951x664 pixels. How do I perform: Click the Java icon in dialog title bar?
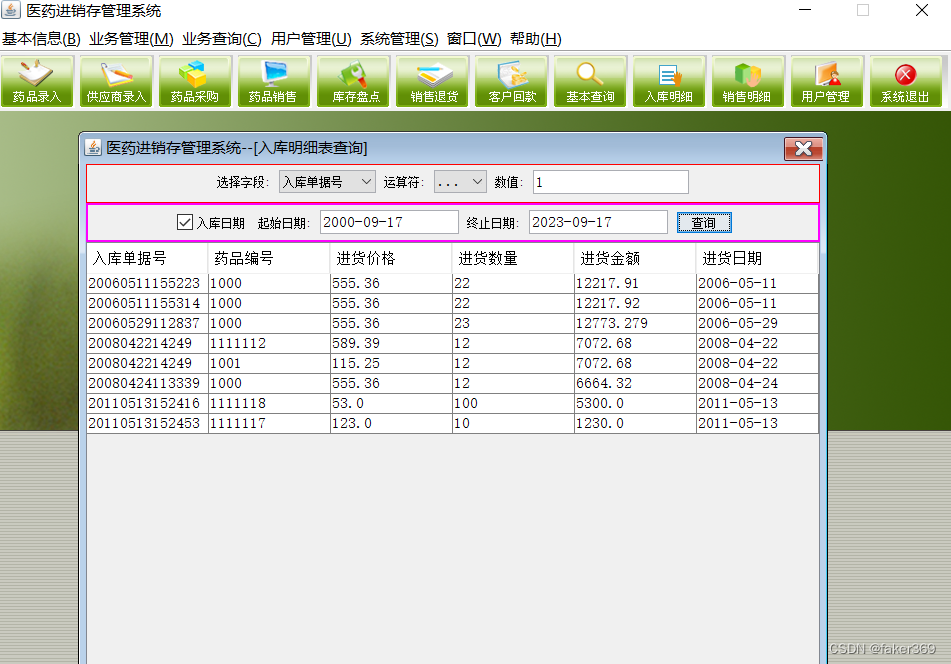93,147
